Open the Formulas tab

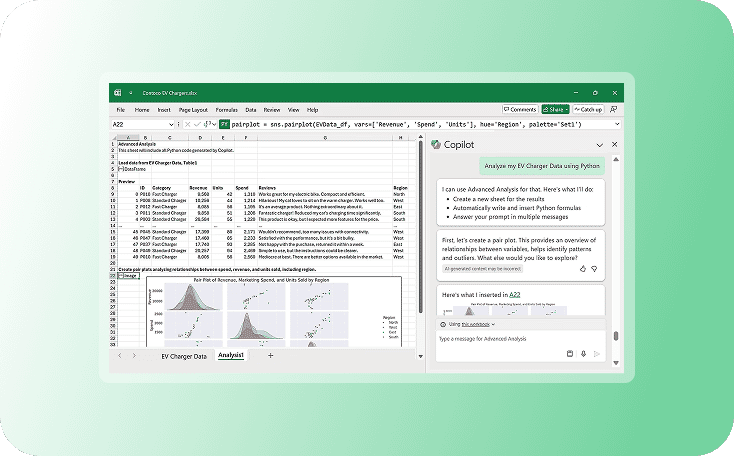[x=227, y=110]
